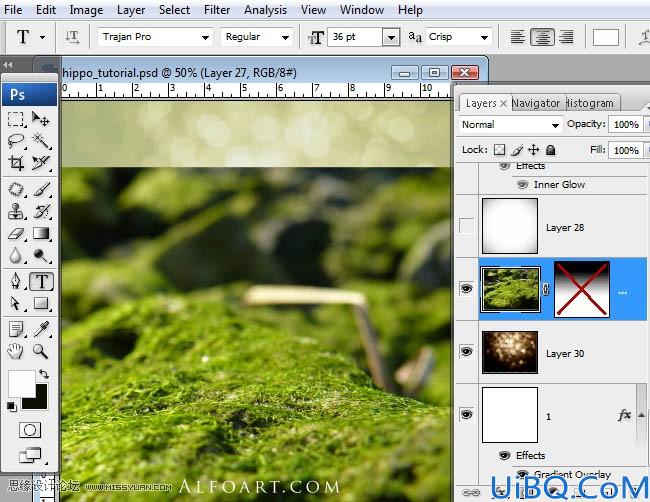Open the Image menu
The width and height of the screenshot is (650, 502).
86,10
